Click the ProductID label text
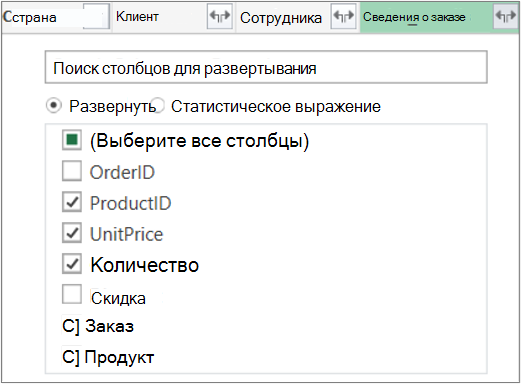 130,203
